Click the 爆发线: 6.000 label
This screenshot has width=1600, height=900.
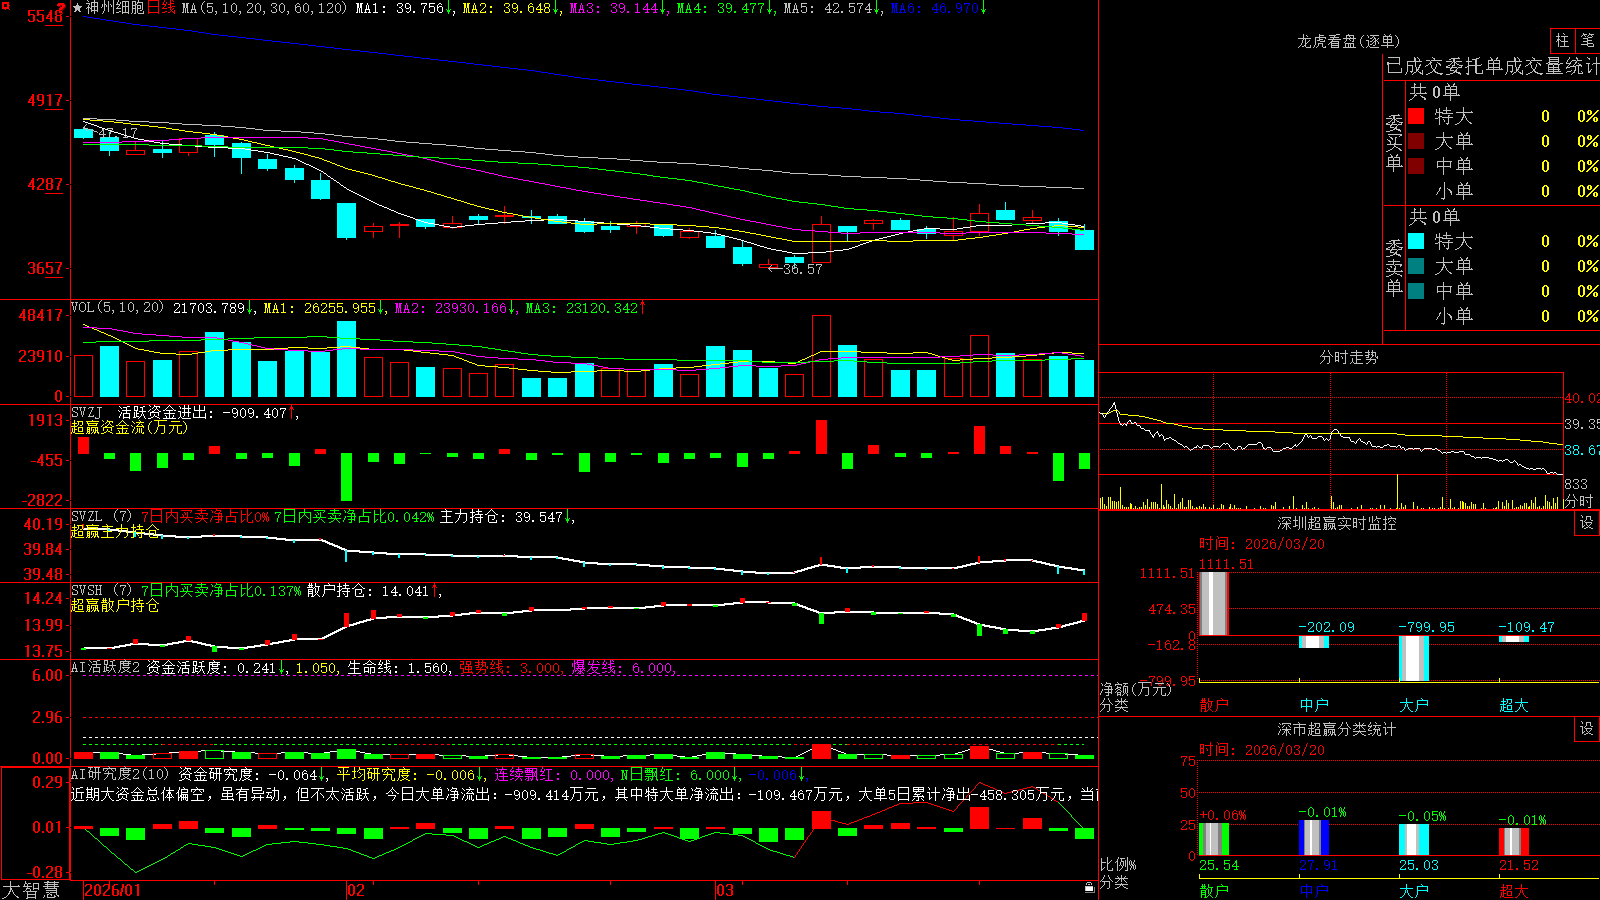(623, 668)
